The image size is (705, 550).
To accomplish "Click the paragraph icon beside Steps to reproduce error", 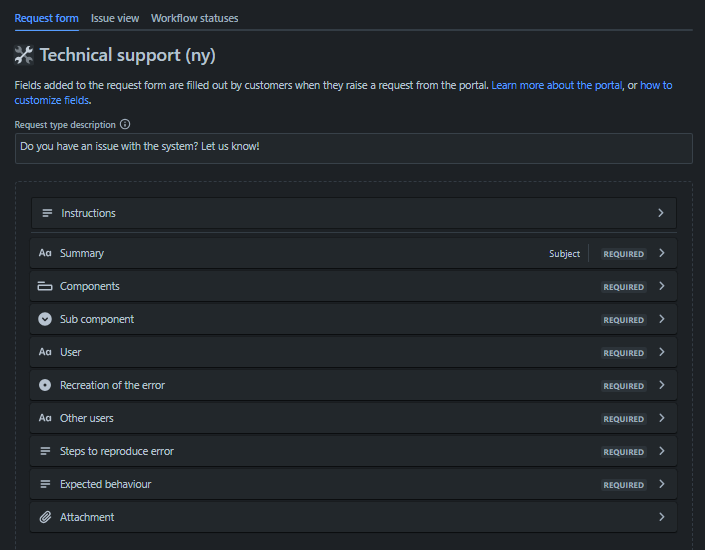I will [x=45, y=451].
